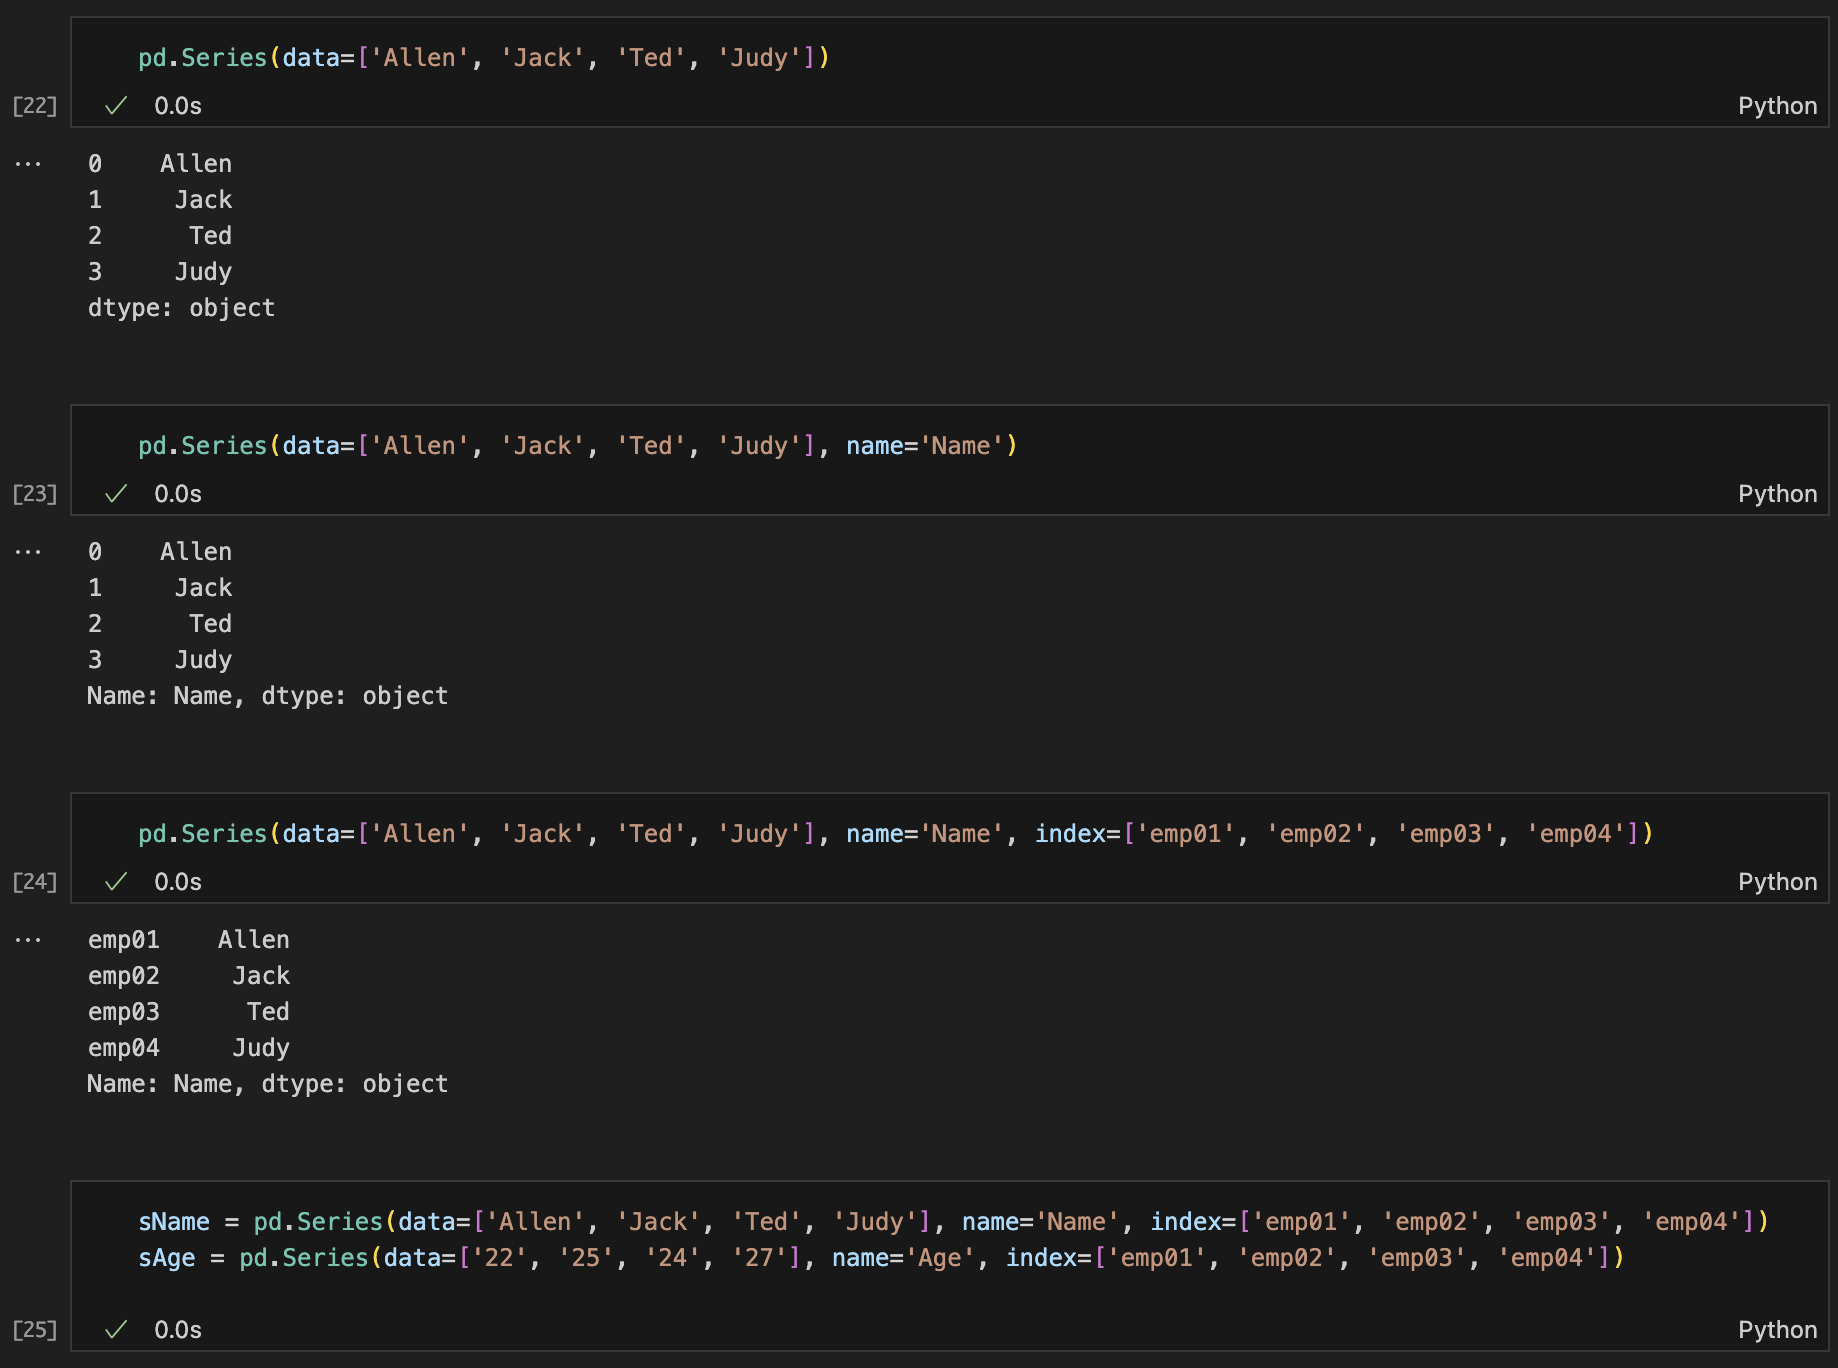Click the Python language label in cell 25

tap(1776, 1330)
